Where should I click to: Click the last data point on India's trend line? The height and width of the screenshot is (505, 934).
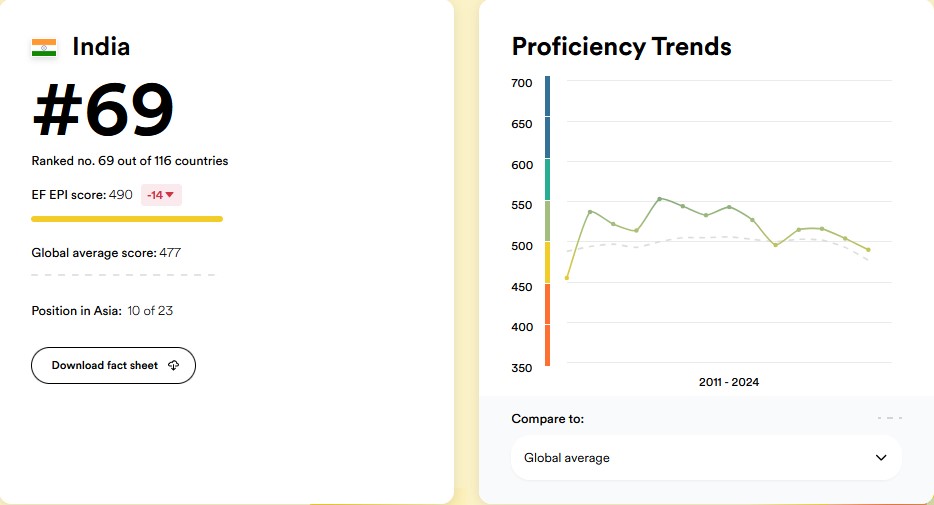click(868, 250)
